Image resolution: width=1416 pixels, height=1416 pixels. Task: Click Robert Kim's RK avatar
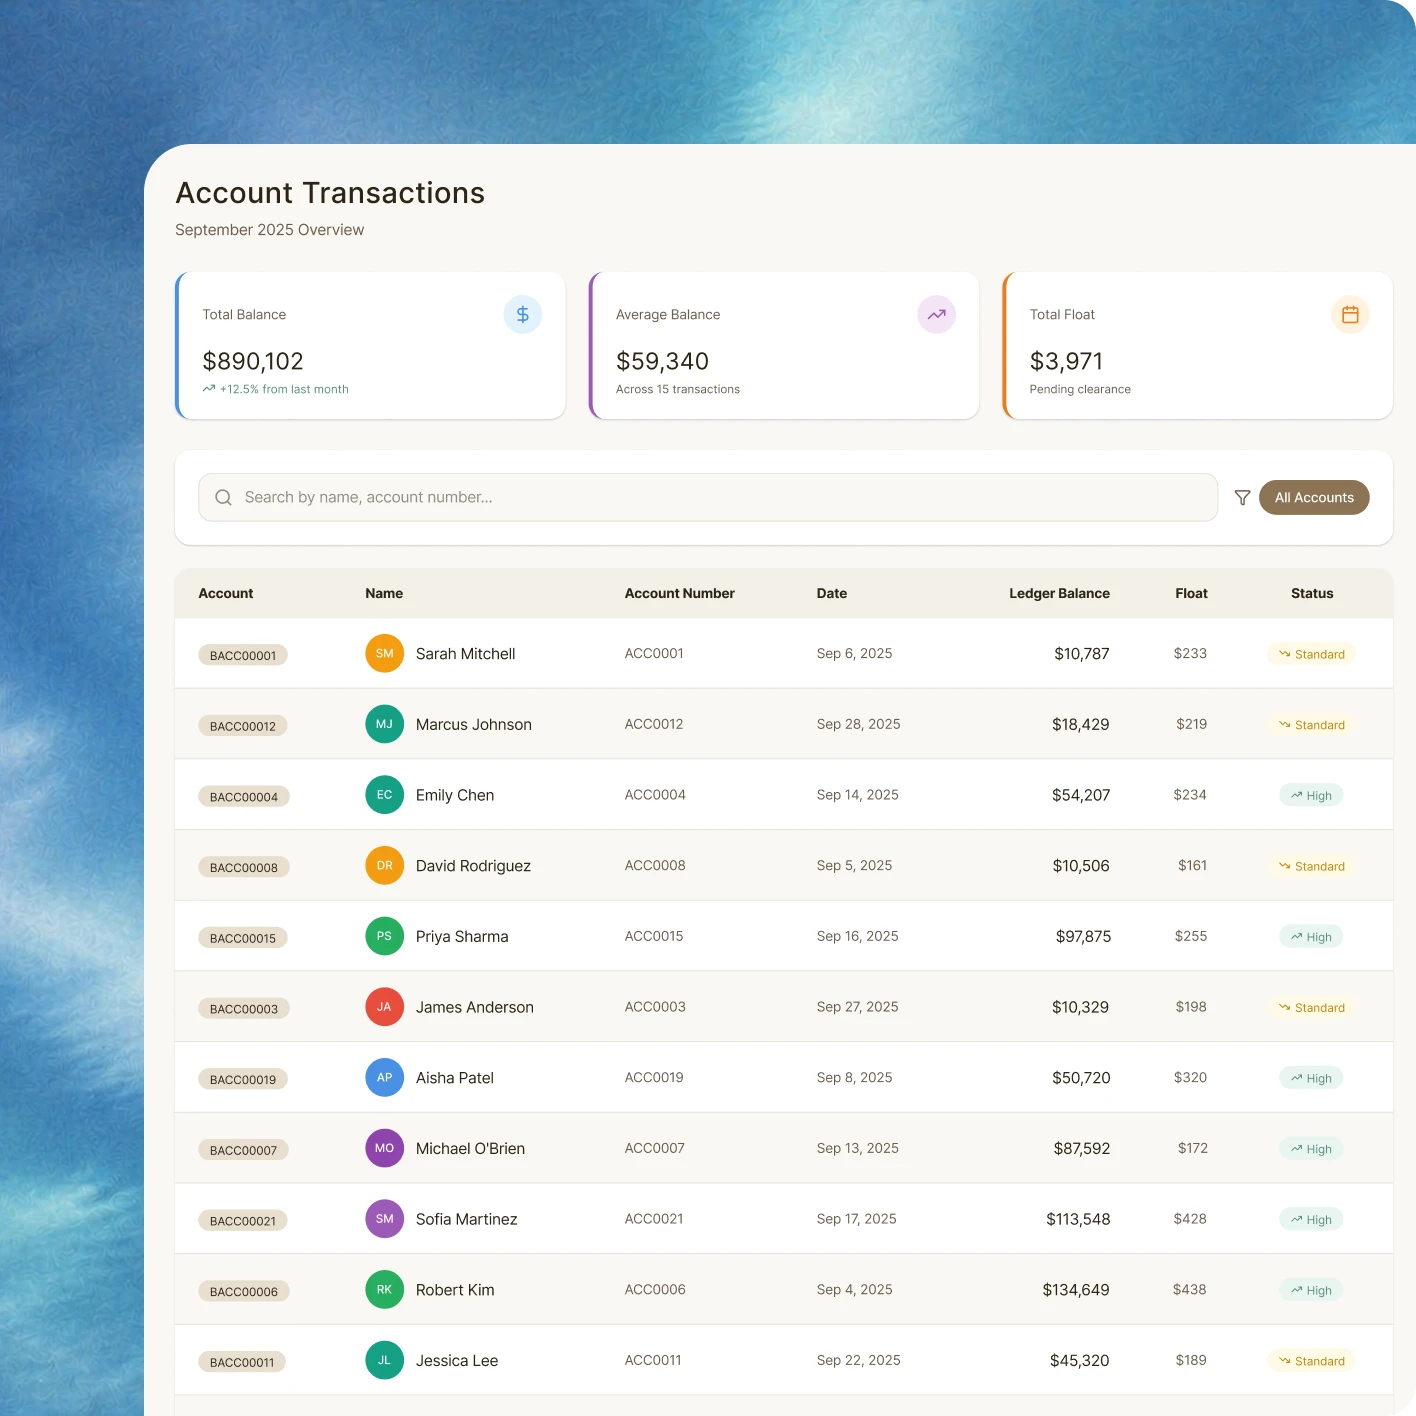(385, 1290)
